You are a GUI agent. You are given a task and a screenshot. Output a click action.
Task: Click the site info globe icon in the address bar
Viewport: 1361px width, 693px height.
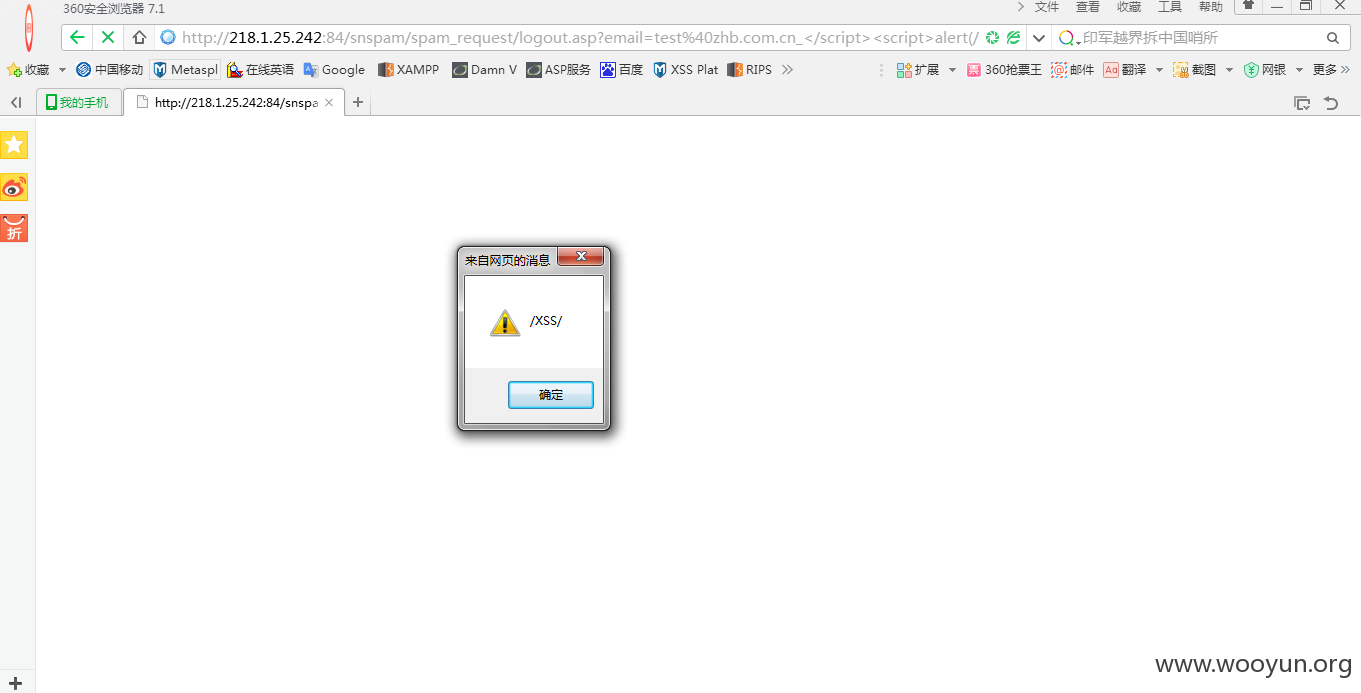coord(168,38)
